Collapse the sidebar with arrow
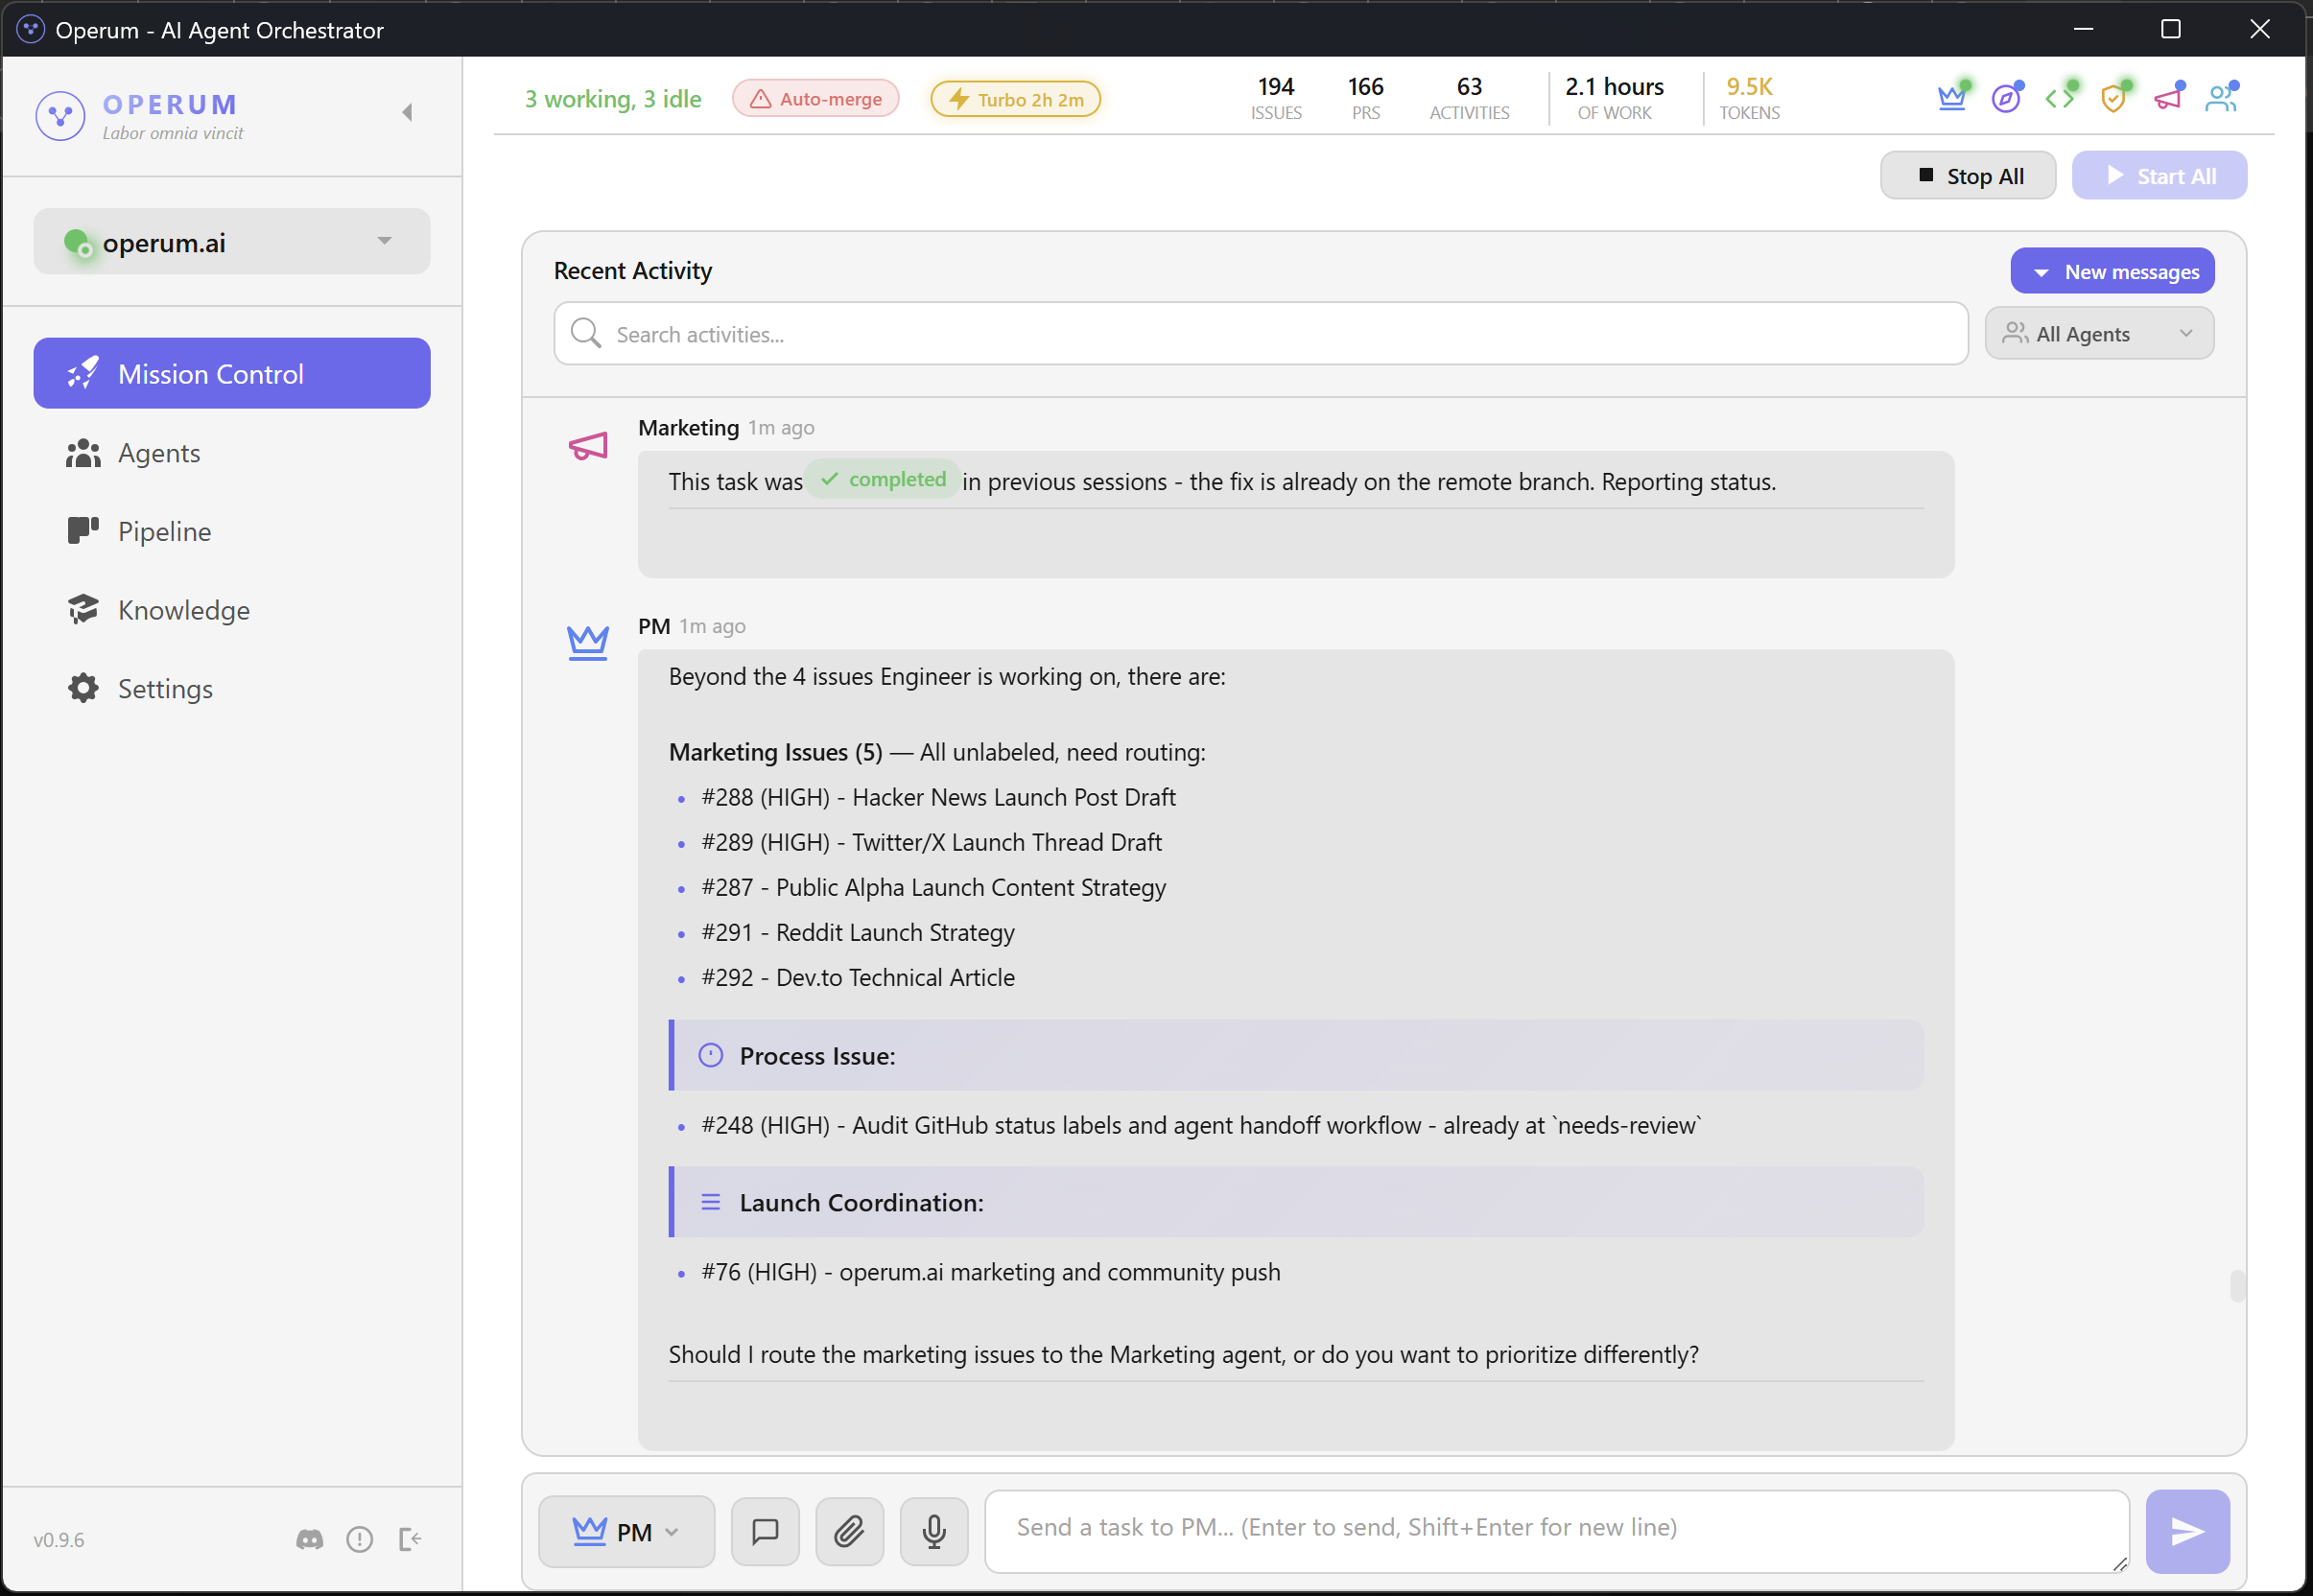The height and width of the screenshot is (1596, 2313). 407,112
